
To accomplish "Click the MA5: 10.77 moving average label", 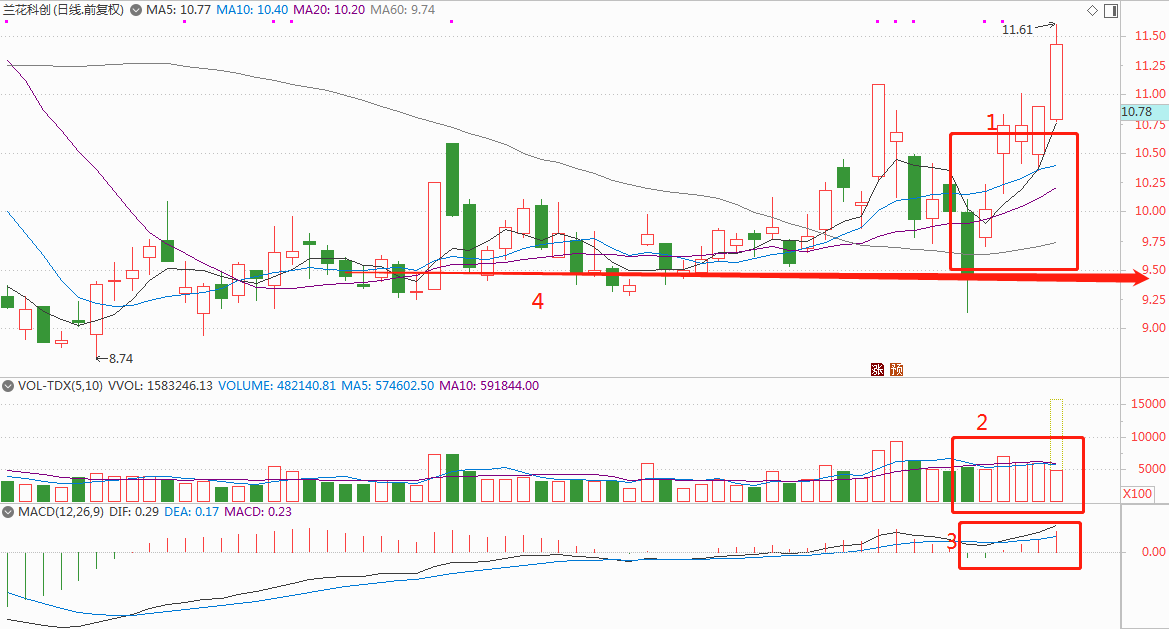I will click(178, 10).
